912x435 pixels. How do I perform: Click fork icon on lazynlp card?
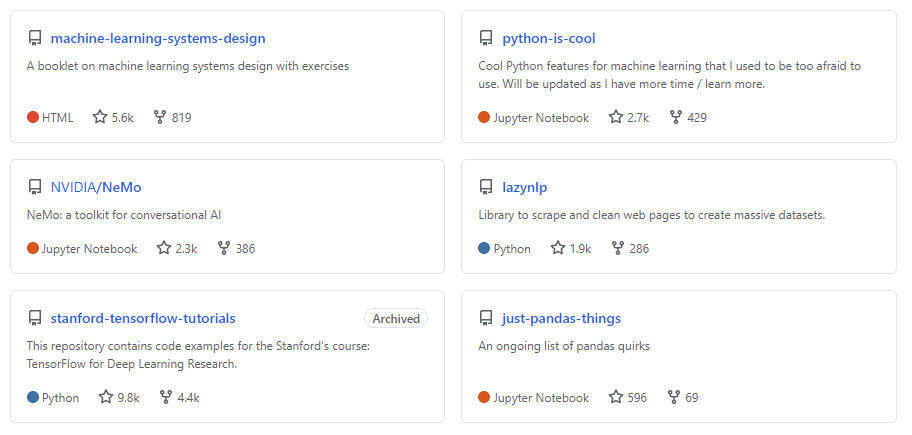pyautogui.click(x=618, y=248)
